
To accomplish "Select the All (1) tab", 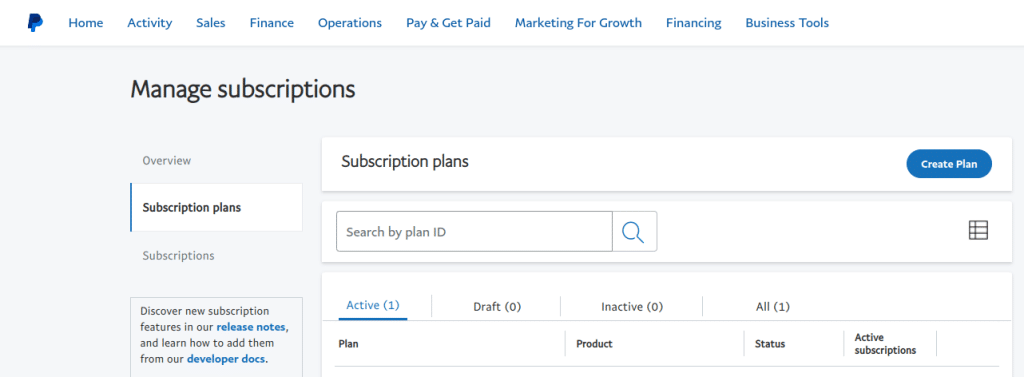I will (773, 306).
